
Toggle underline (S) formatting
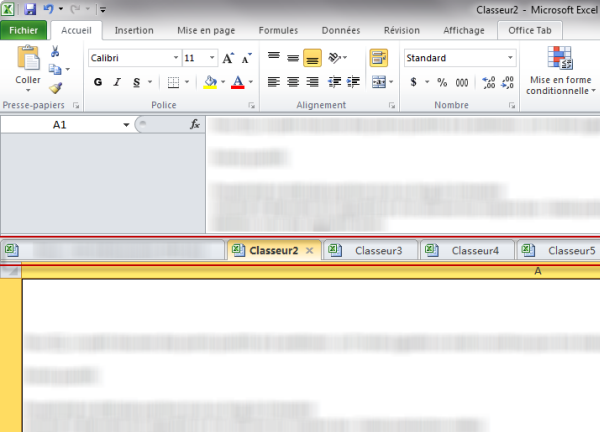point(136,82)
